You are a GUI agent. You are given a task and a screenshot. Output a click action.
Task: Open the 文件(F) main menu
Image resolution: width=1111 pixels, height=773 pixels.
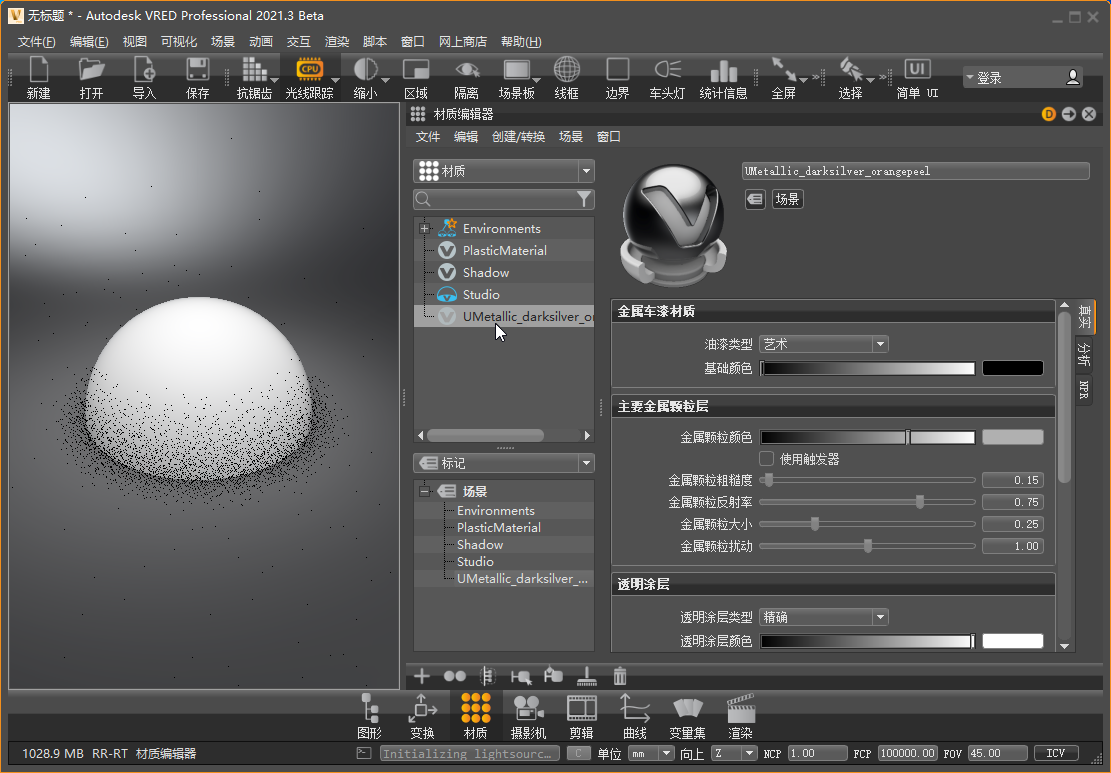pyautogui.click(x=37, y=42)
